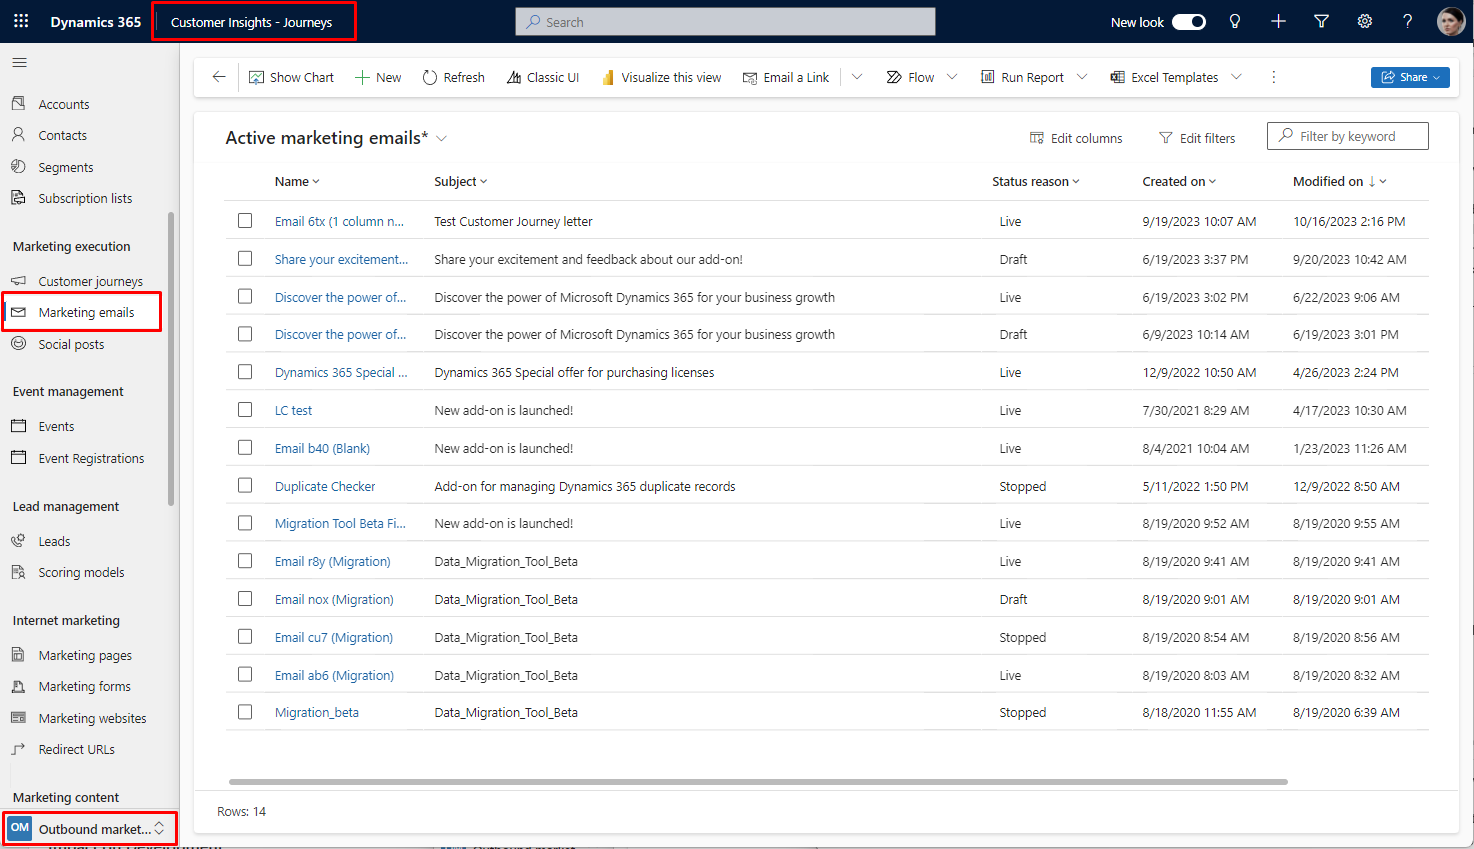
Task: Sort by Modified on column
Action: pos(1339,181)
